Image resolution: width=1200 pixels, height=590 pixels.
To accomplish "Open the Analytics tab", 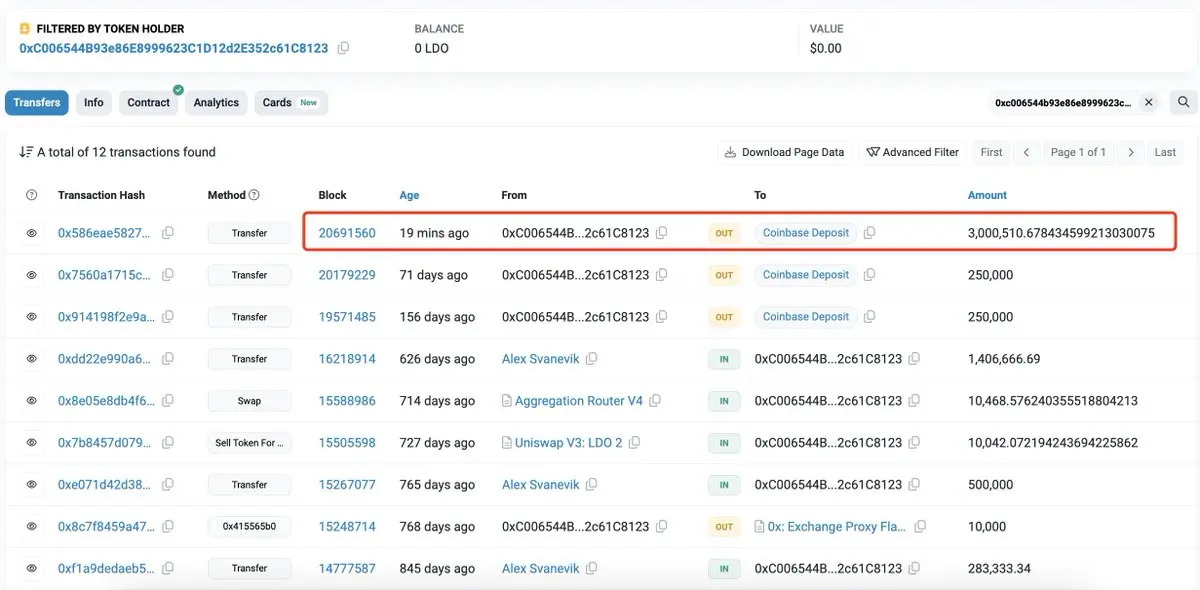I will tap(216, 102).
